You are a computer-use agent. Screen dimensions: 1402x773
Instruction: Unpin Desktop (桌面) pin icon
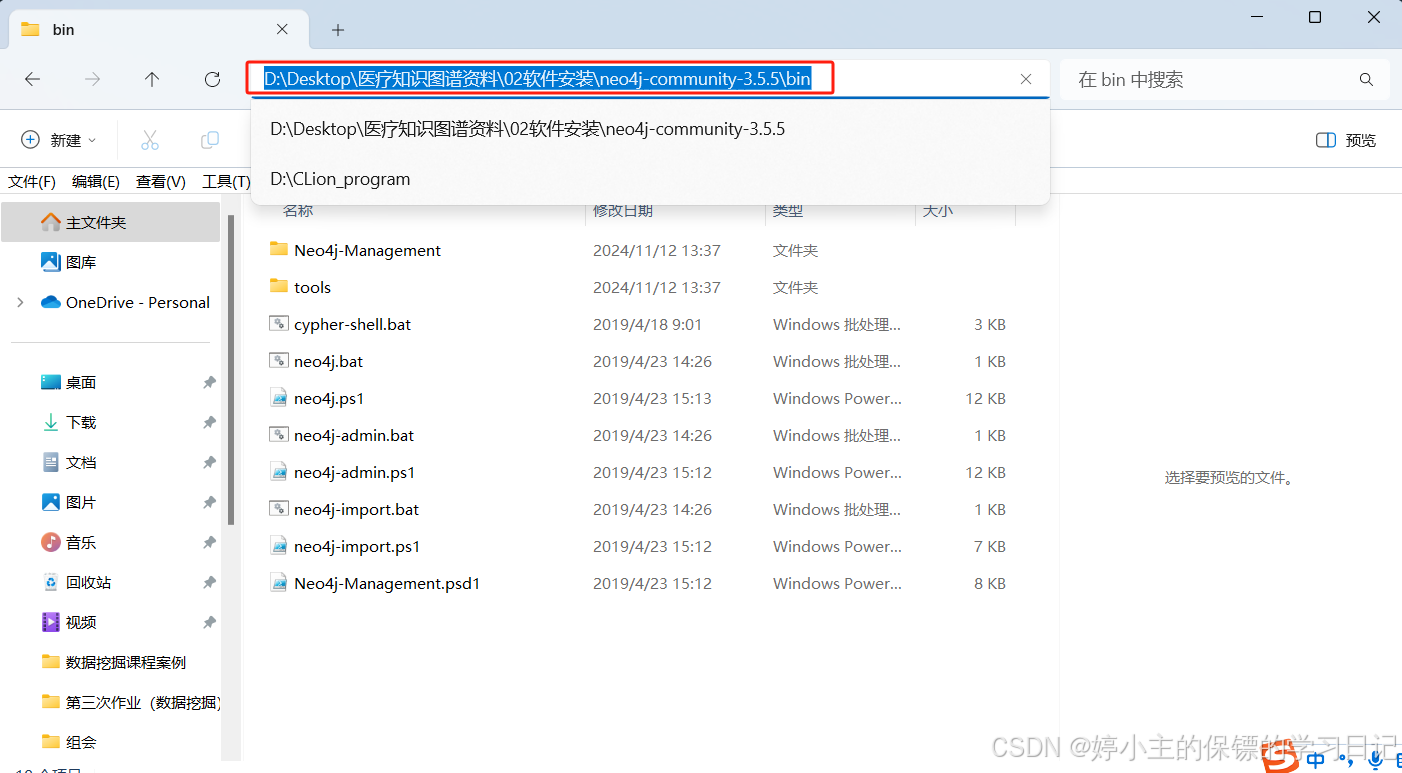tap(209, 382)
